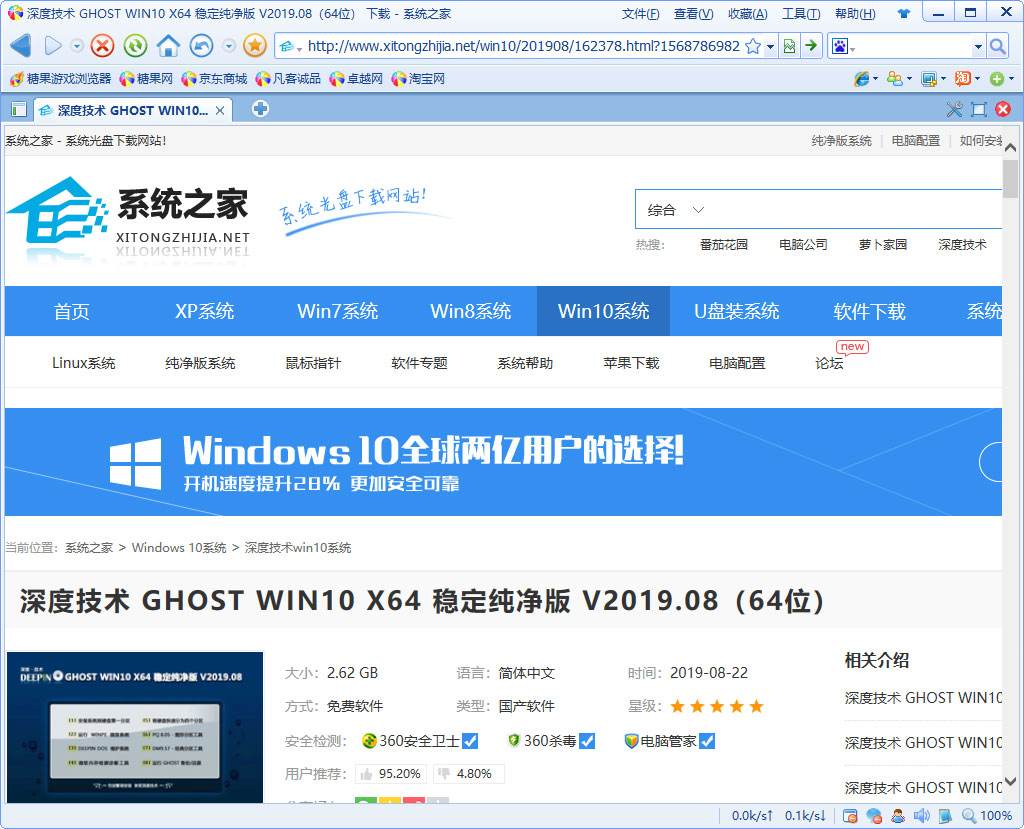Open the dropdown next to the back/forward buttons
This screenshot has width=1024, height=829.
77,46
